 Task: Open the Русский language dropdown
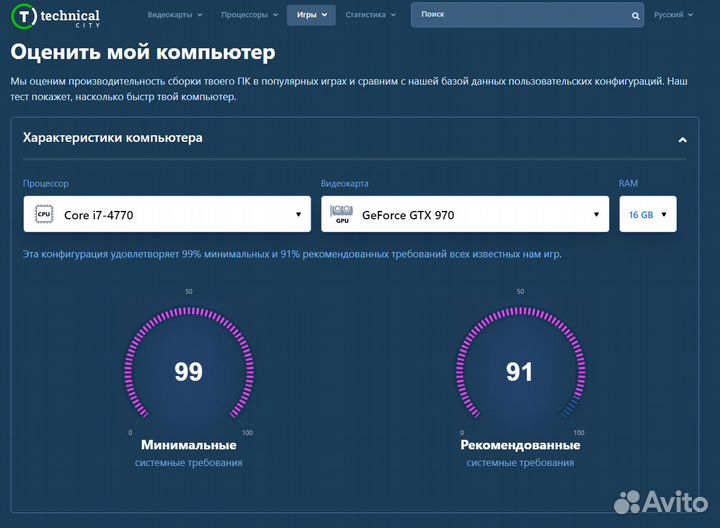pos(673,15)
